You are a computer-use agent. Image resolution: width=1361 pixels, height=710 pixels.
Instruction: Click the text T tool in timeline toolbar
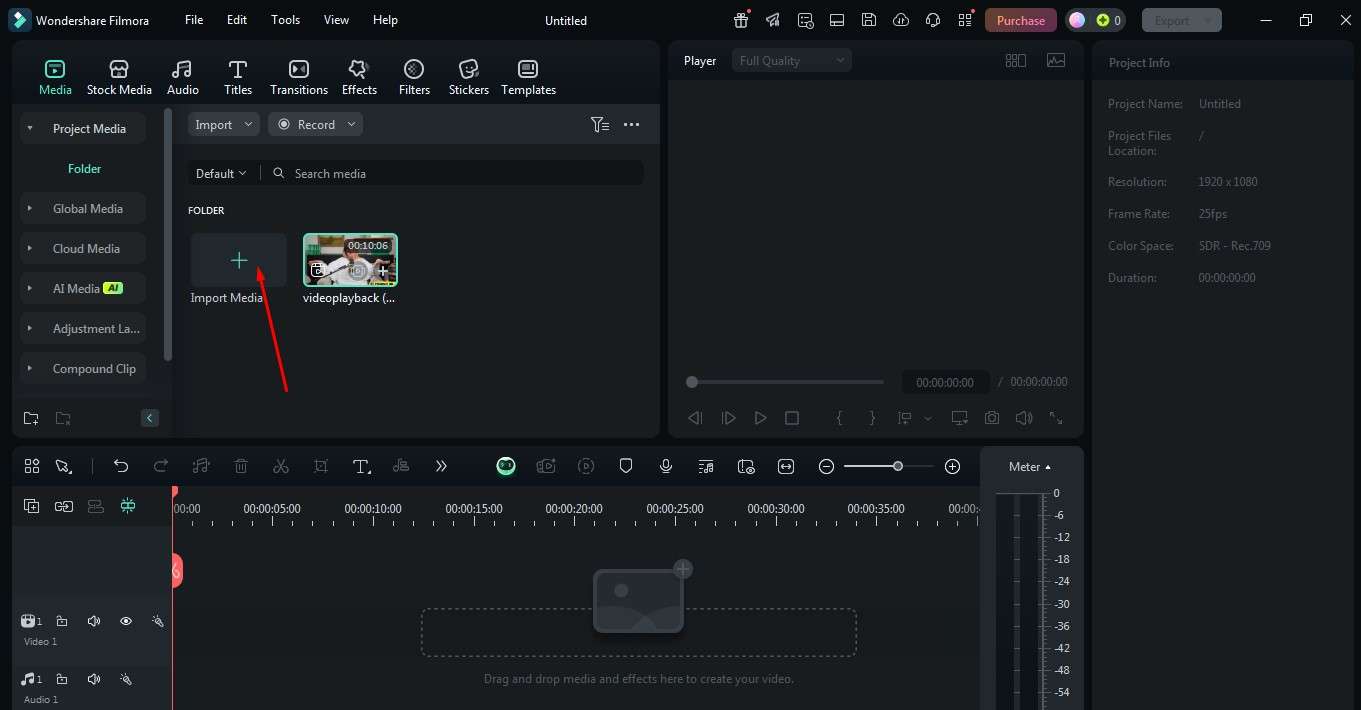pyautogui.click(x=361, y=466)
